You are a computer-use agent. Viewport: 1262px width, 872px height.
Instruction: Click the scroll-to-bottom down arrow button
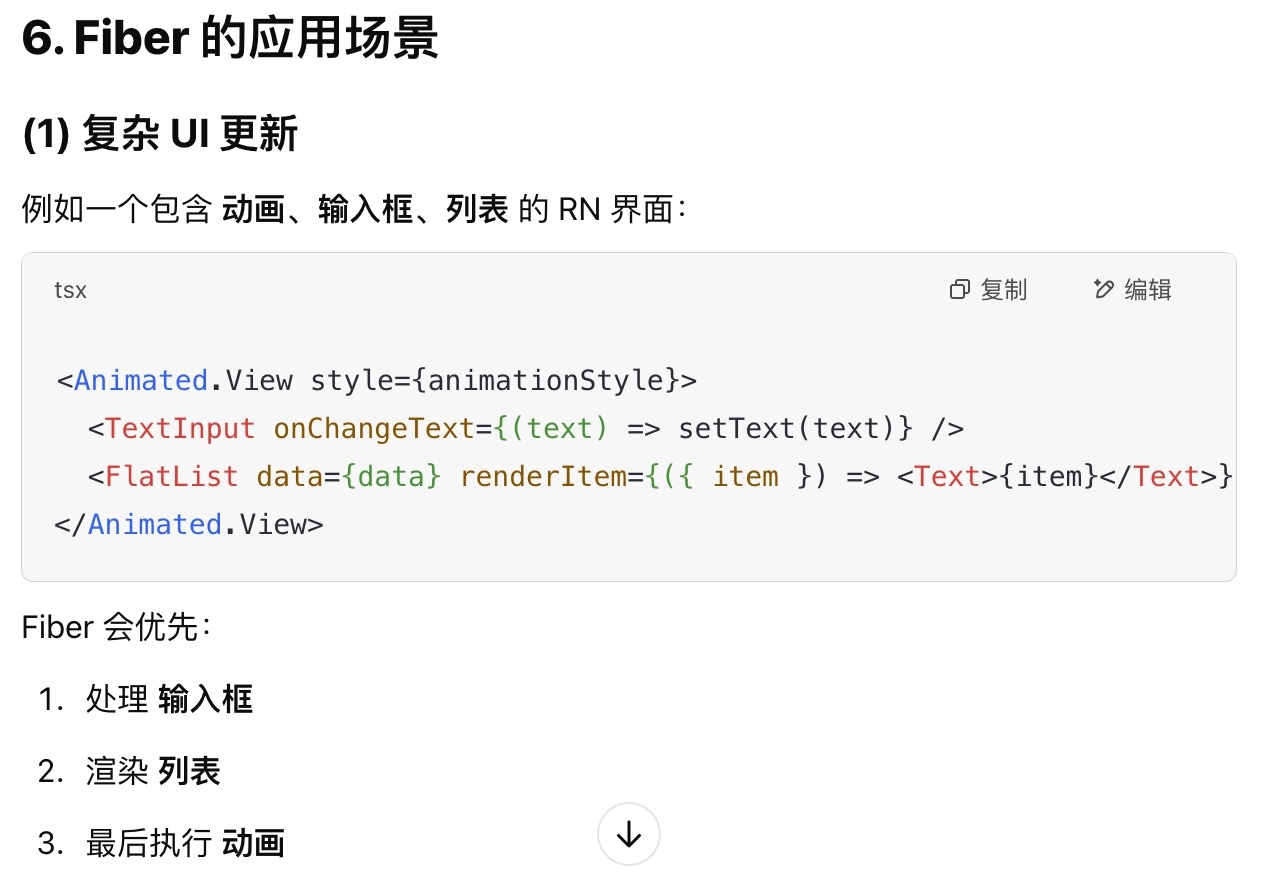[x=629, y=834]
